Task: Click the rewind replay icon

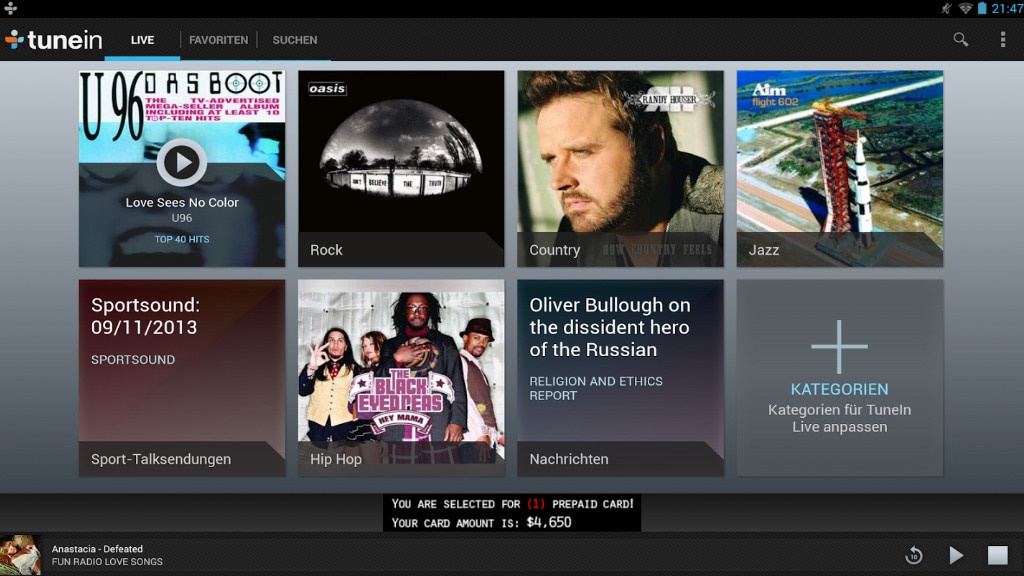Action: 913,555
